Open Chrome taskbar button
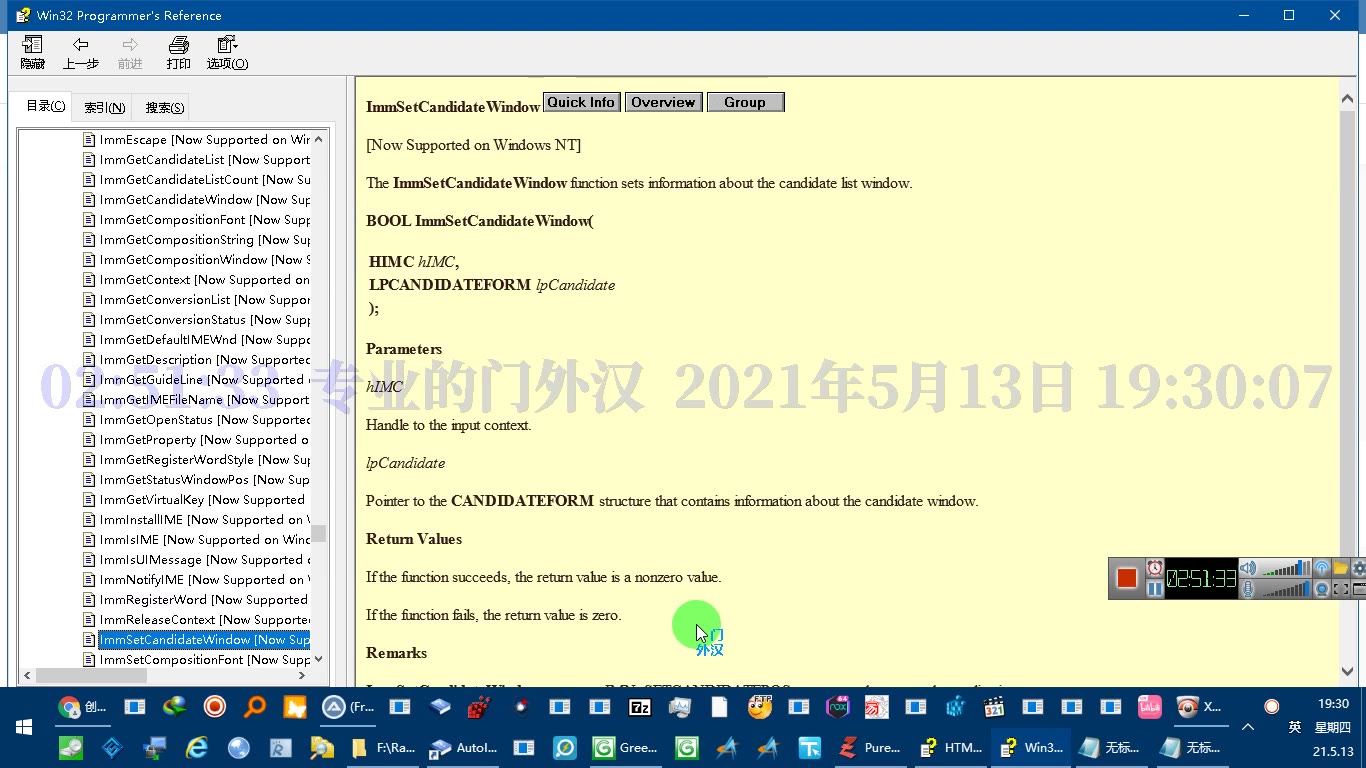Screen dimensions: 1366x768 tap(82, 707)
